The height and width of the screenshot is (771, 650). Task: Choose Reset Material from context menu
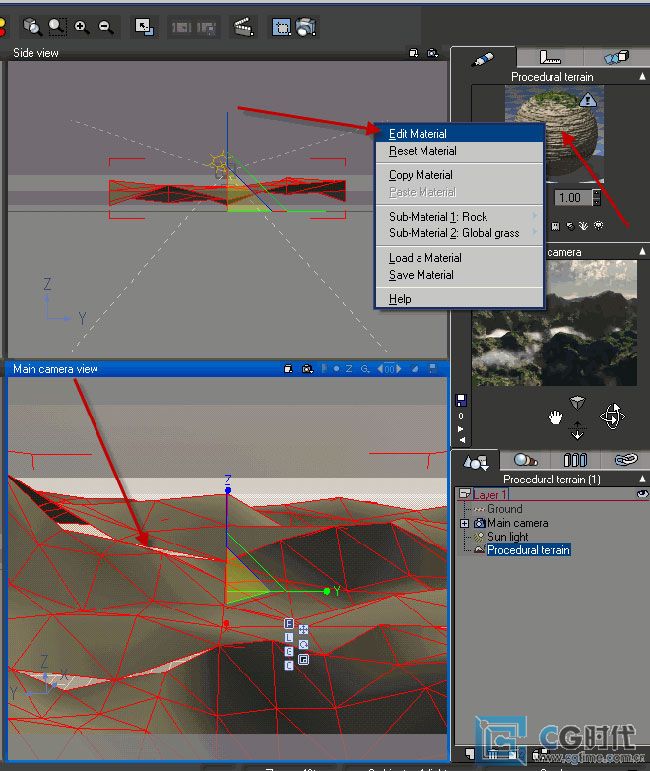[x=459, y=151]
